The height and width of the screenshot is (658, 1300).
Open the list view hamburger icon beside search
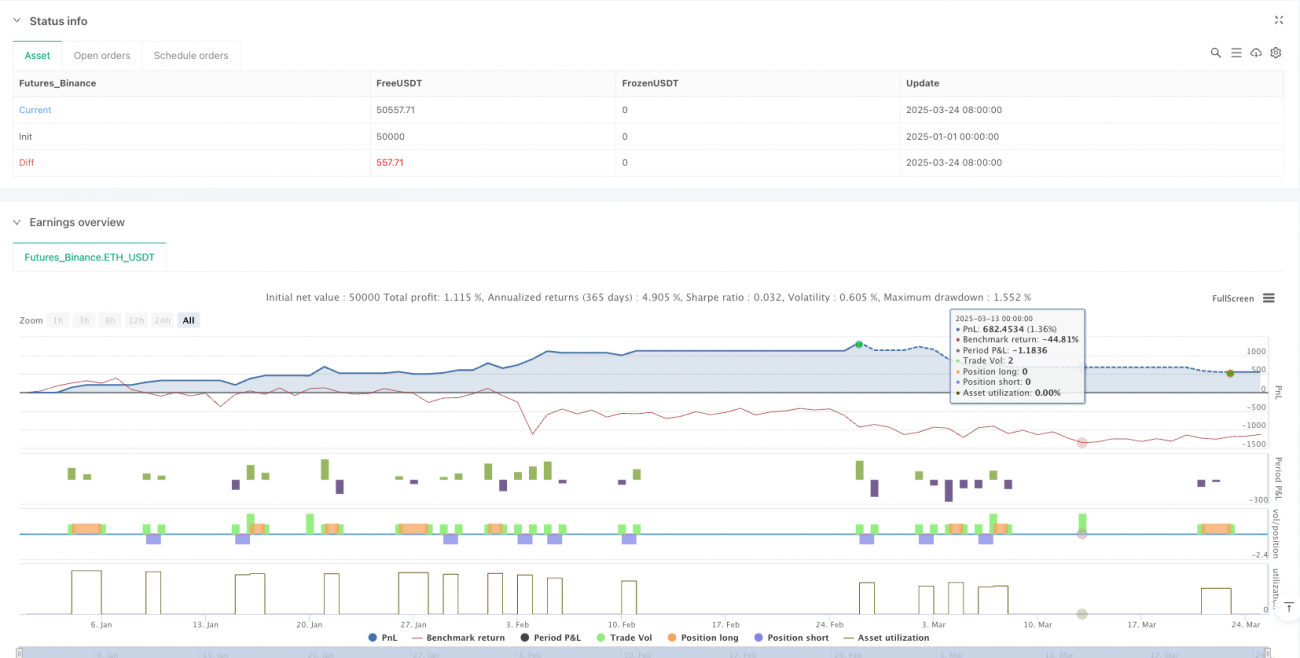[1236, 53]
